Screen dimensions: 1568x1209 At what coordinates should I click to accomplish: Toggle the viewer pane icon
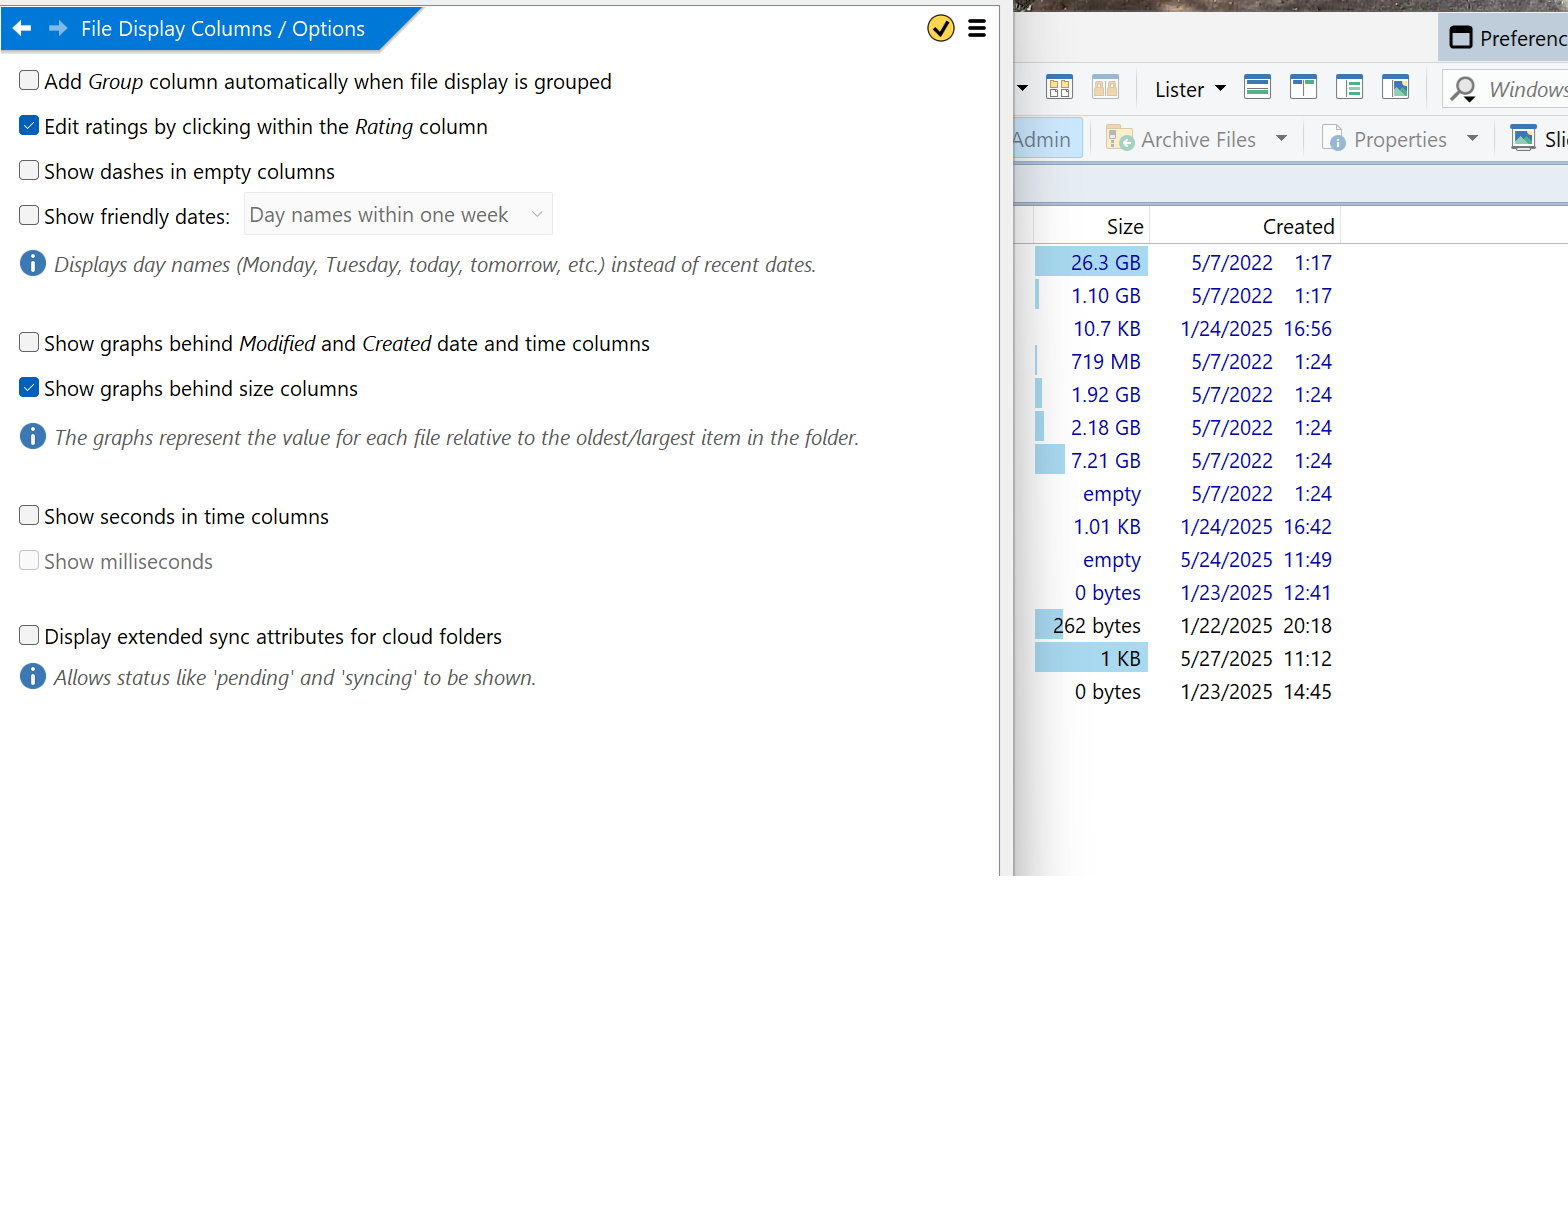click(1395, 88)
